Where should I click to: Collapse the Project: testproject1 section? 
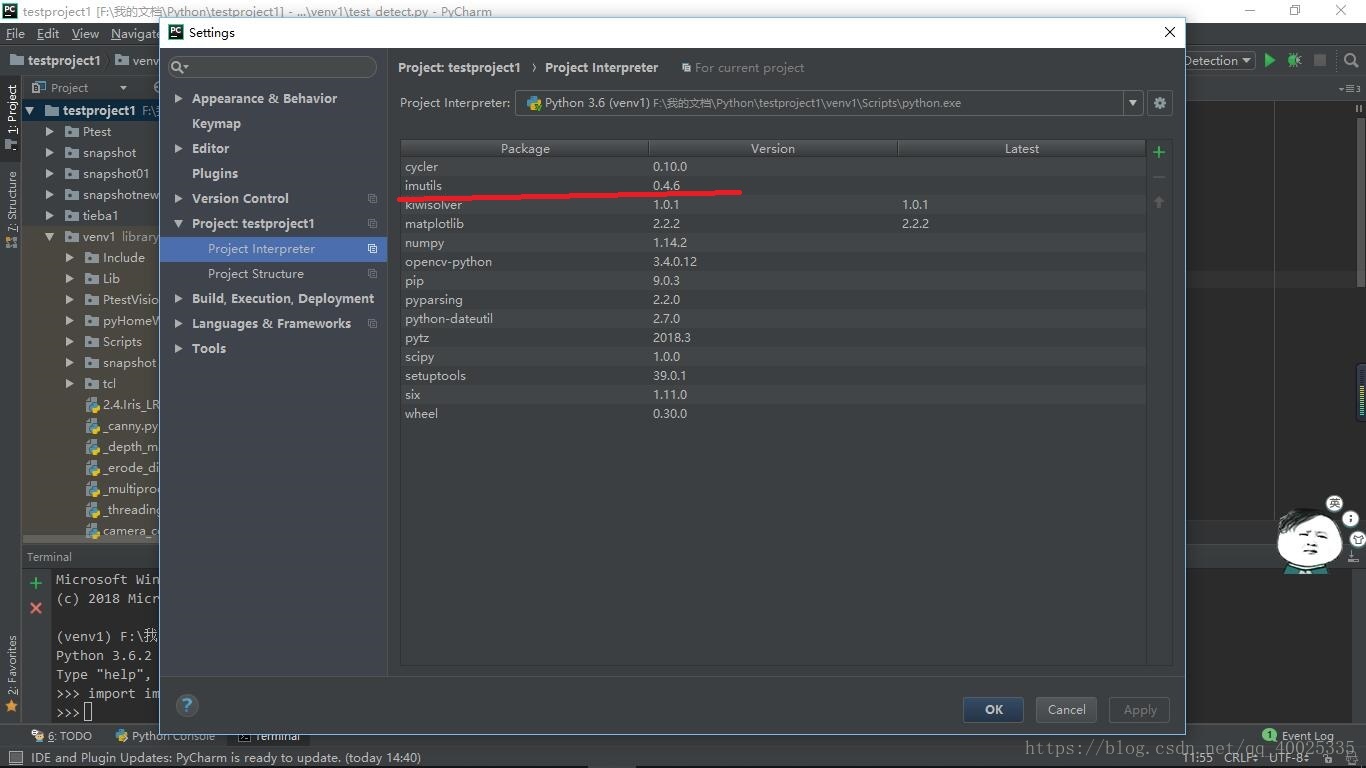pyautogui.click(x=179, y=224)
